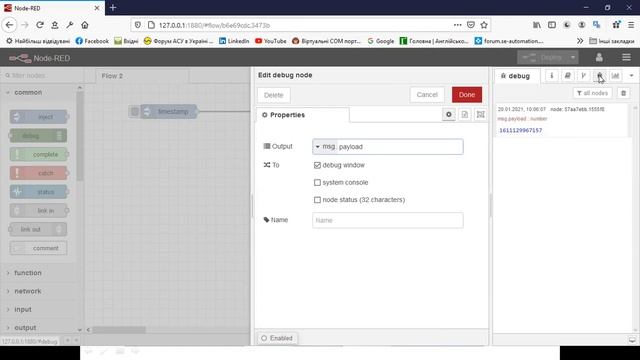Show more bookmarks chevron
The height and width of the screenshot is (360, 640).
(x=580, y=41)
